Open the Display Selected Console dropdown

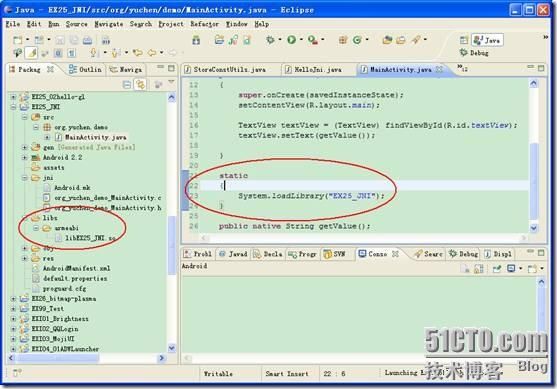(521, 269)
